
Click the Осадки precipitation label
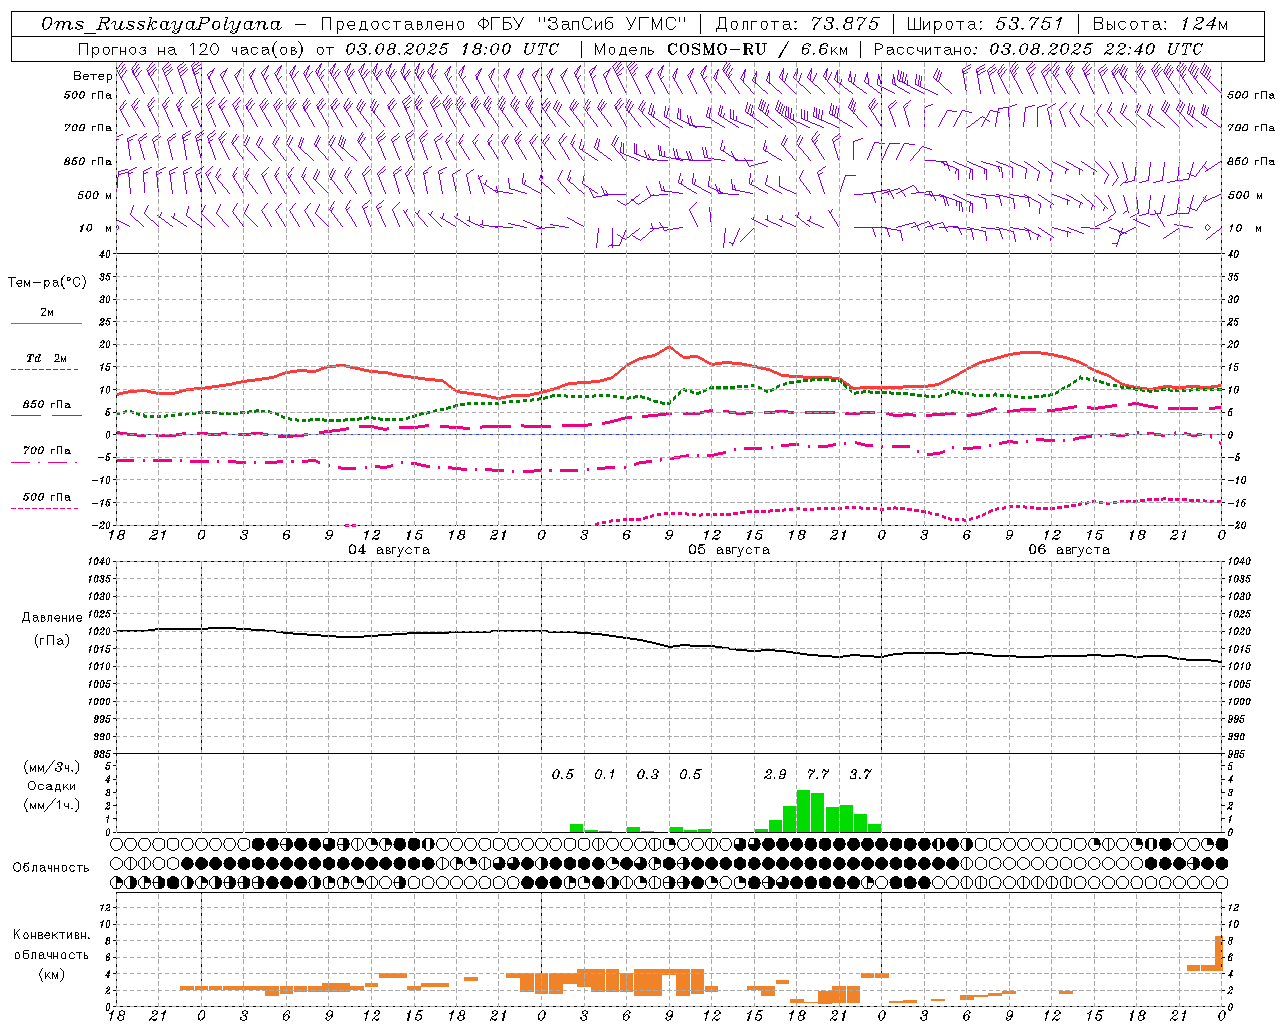pos(51,786)
